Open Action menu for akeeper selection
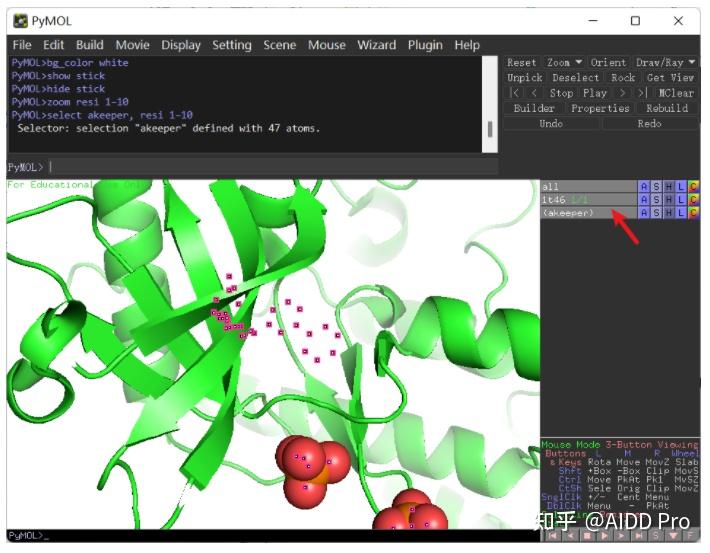Image resolution: width=710 pixels, height=553 pixels. tap(644, 213)
